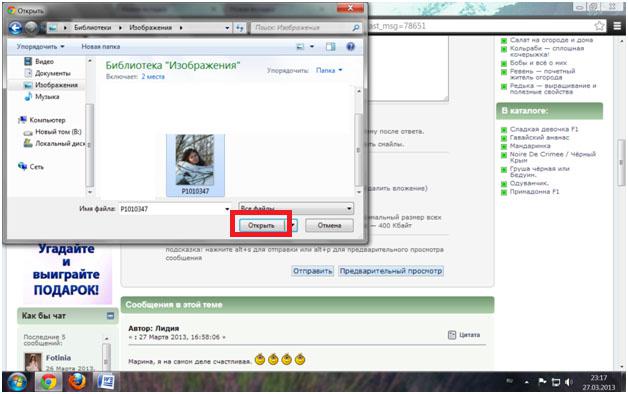Open the Windows Start button
The height and width of the screenshot is (394, 628).
click(17, 382)
